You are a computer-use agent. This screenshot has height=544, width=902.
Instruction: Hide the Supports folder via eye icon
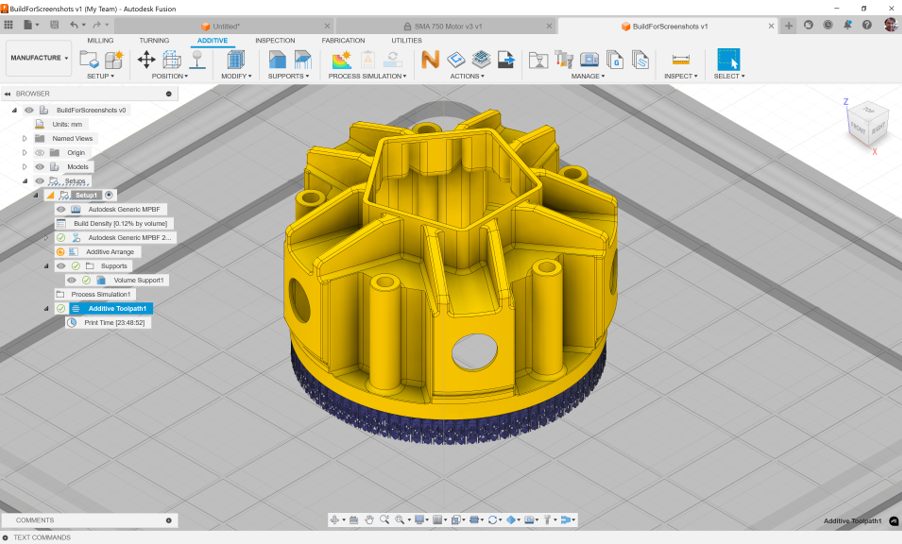tap(61, 266)
